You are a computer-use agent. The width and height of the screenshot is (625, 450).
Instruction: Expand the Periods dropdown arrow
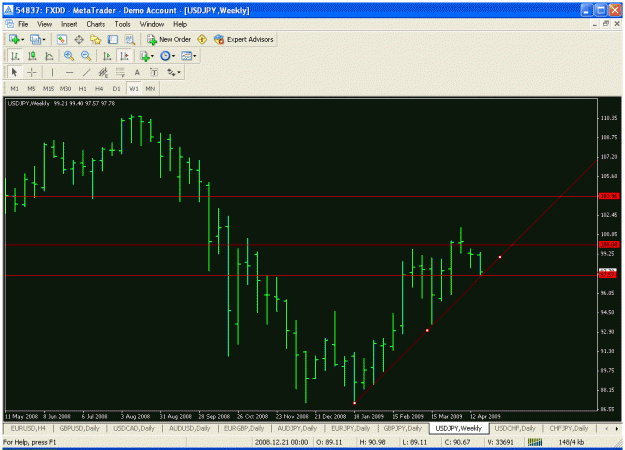(x=173, y=56)
